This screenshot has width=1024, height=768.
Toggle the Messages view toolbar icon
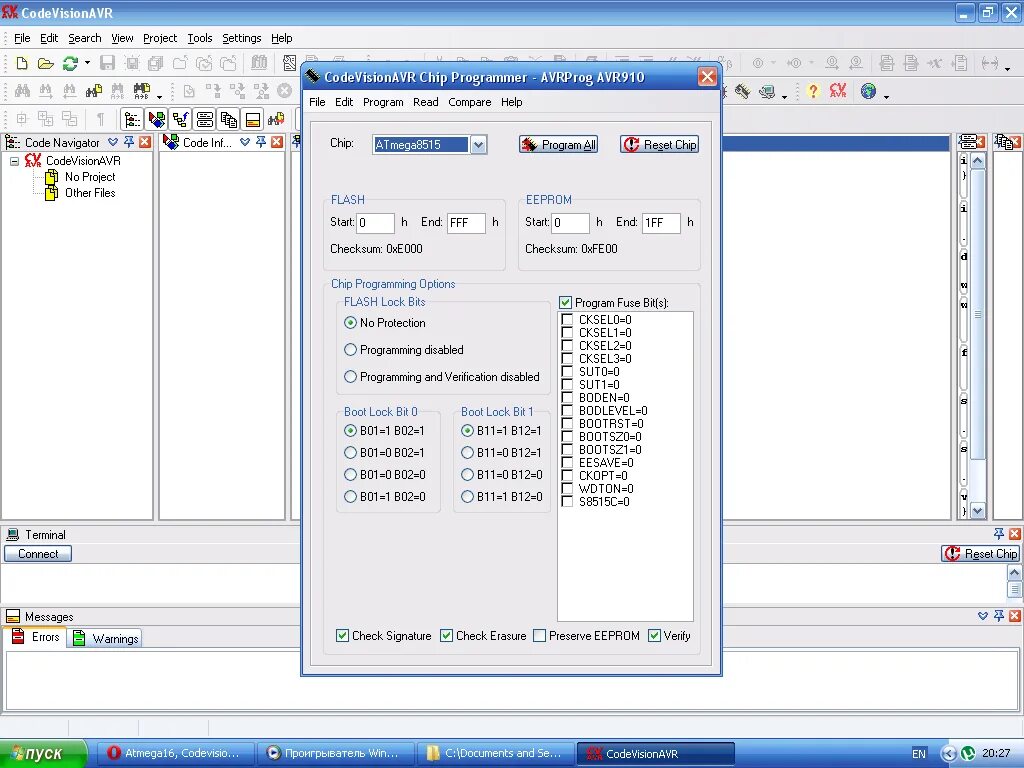coord(253,120)
